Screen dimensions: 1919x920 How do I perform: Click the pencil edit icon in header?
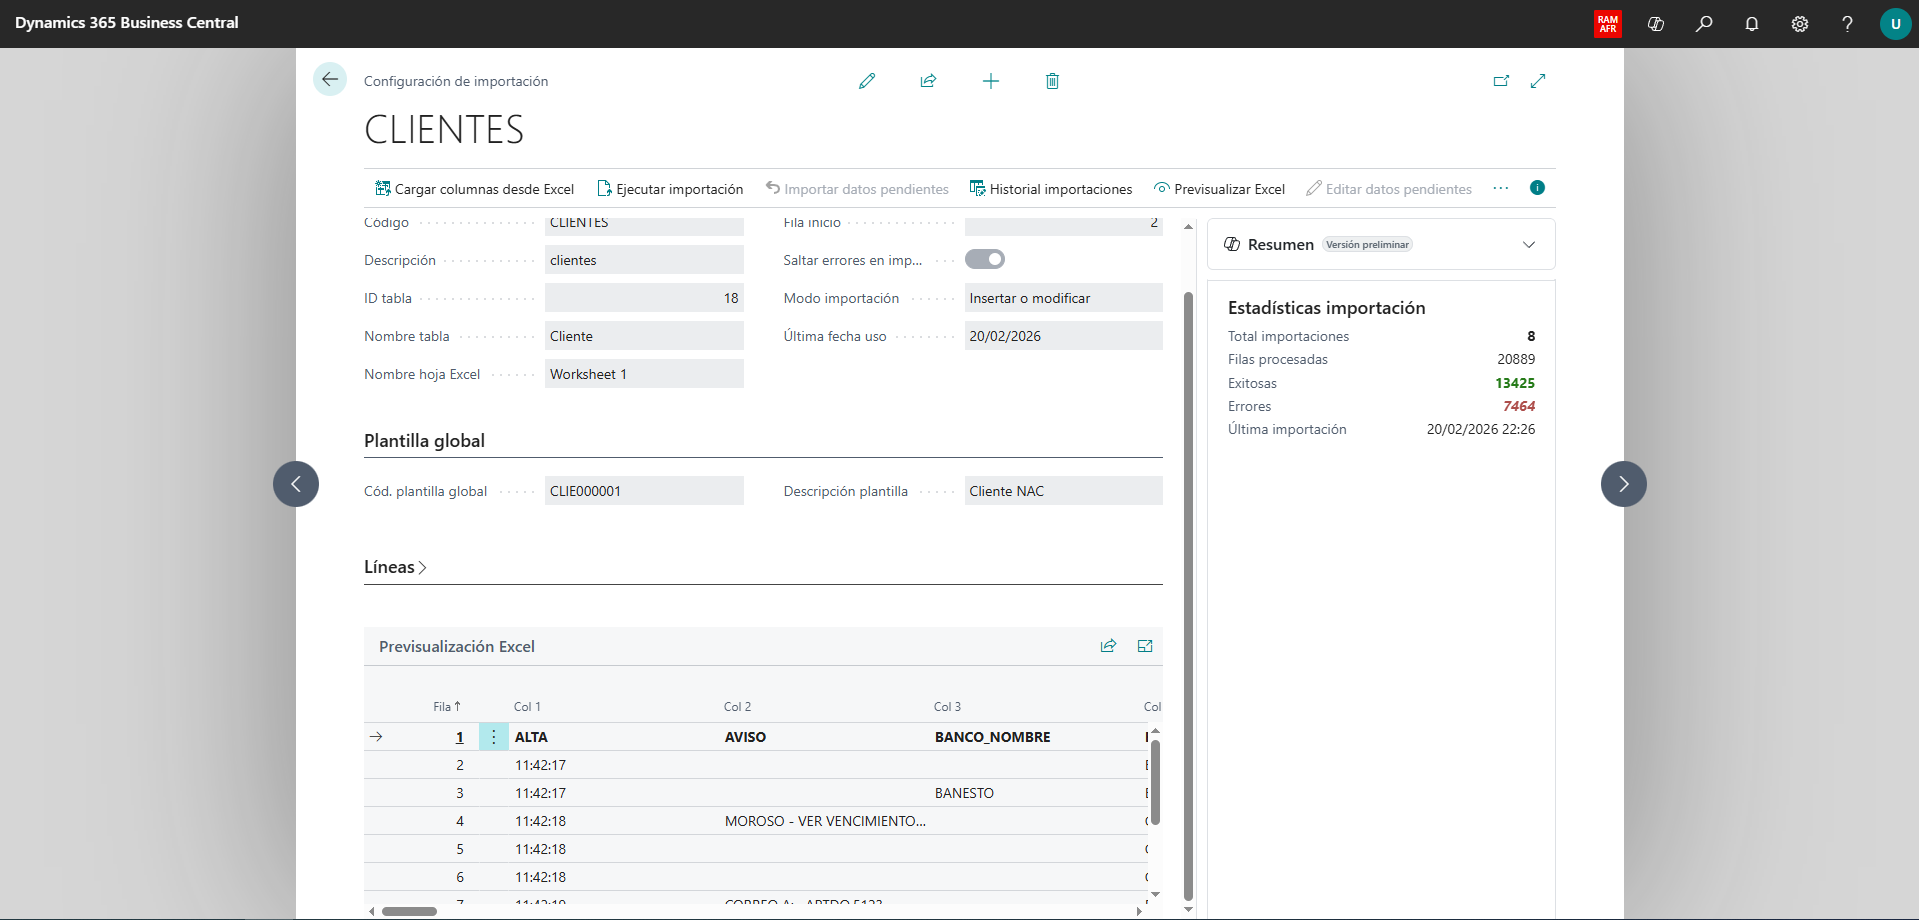pos(867,81)
